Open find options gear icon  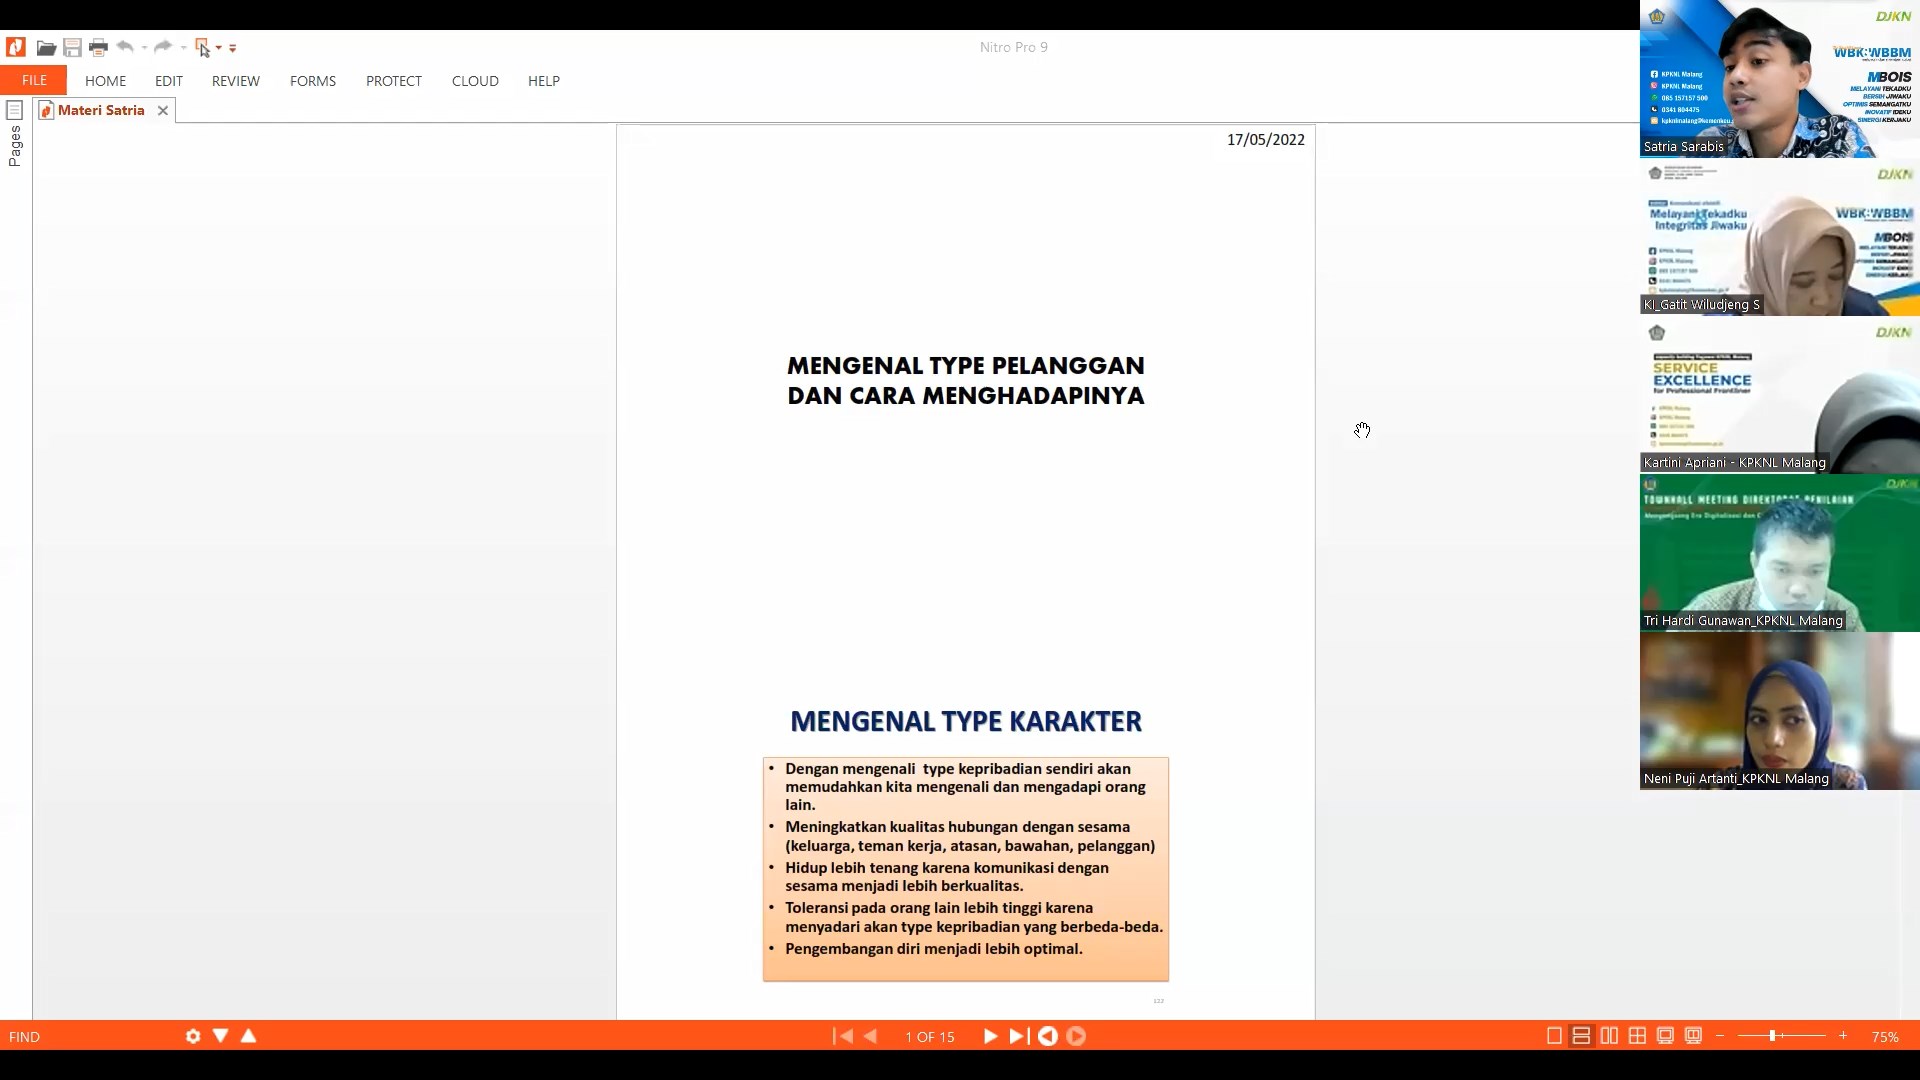point(193,1036)
